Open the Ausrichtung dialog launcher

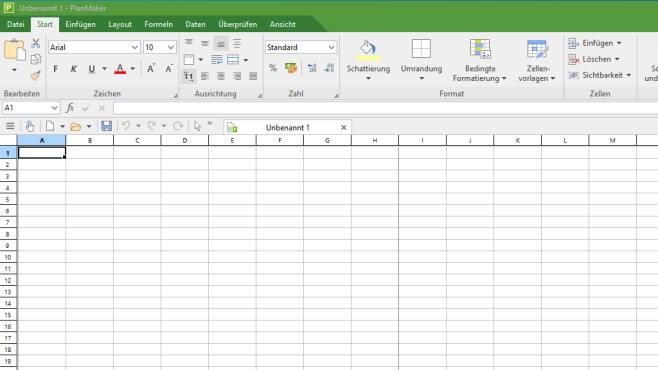click(259, 96)
